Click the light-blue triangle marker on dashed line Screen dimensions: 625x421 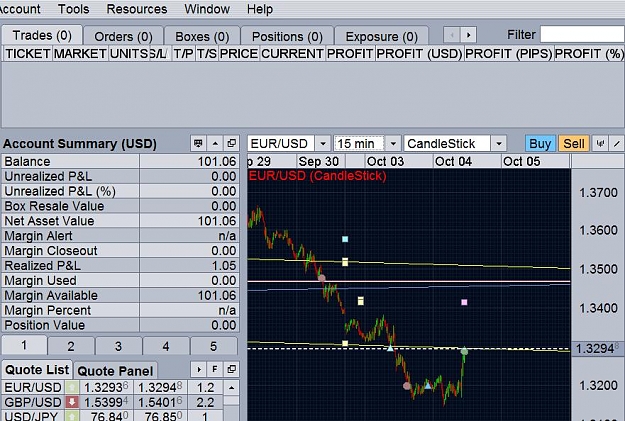(390, 348)
